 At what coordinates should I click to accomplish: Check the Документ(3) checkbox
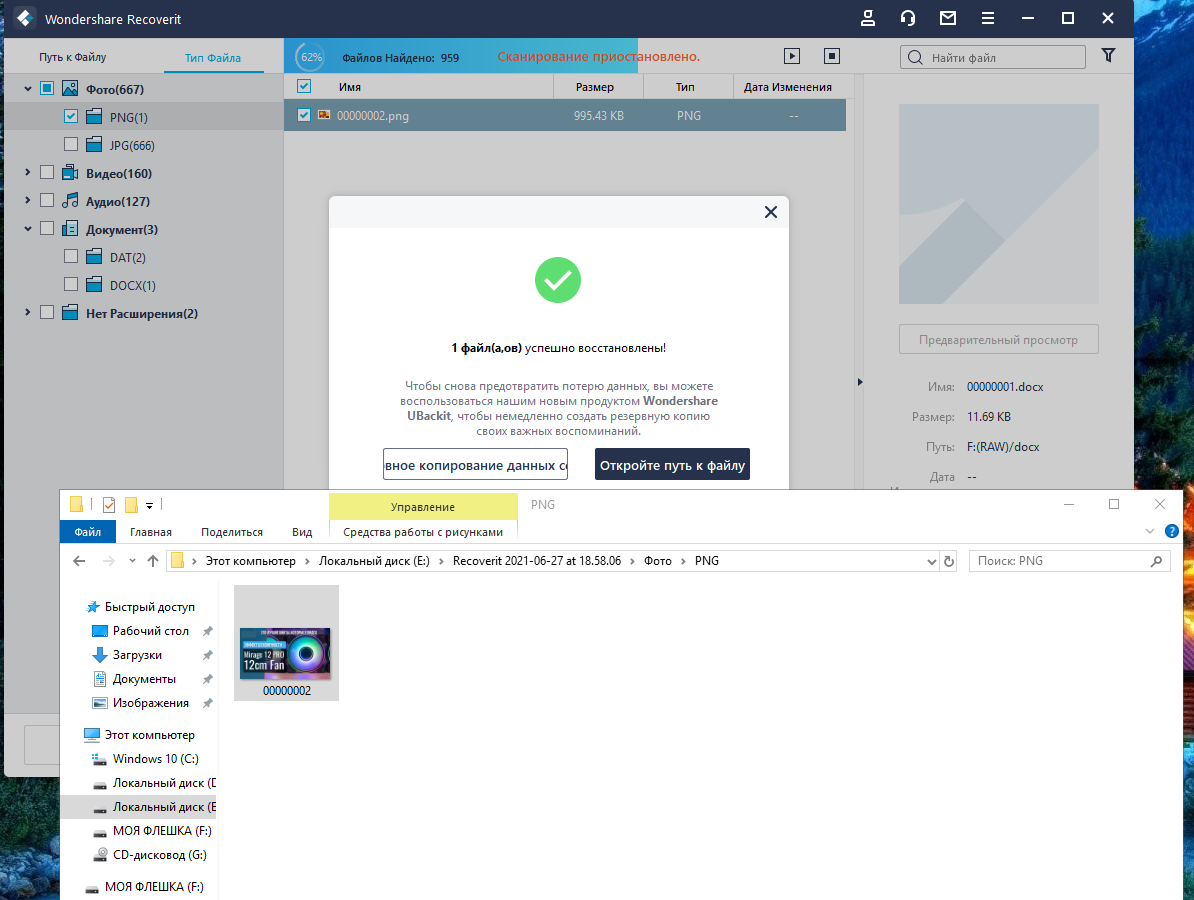[x=46, y=228]
